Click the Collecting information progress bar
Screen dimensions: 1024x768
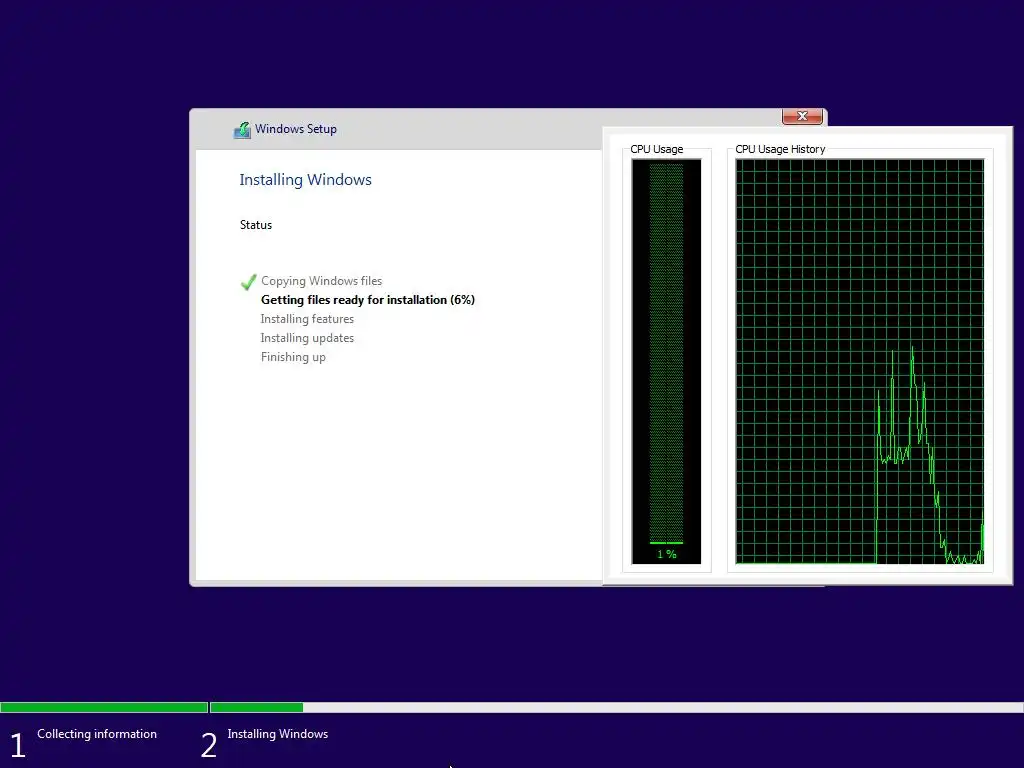104,707
